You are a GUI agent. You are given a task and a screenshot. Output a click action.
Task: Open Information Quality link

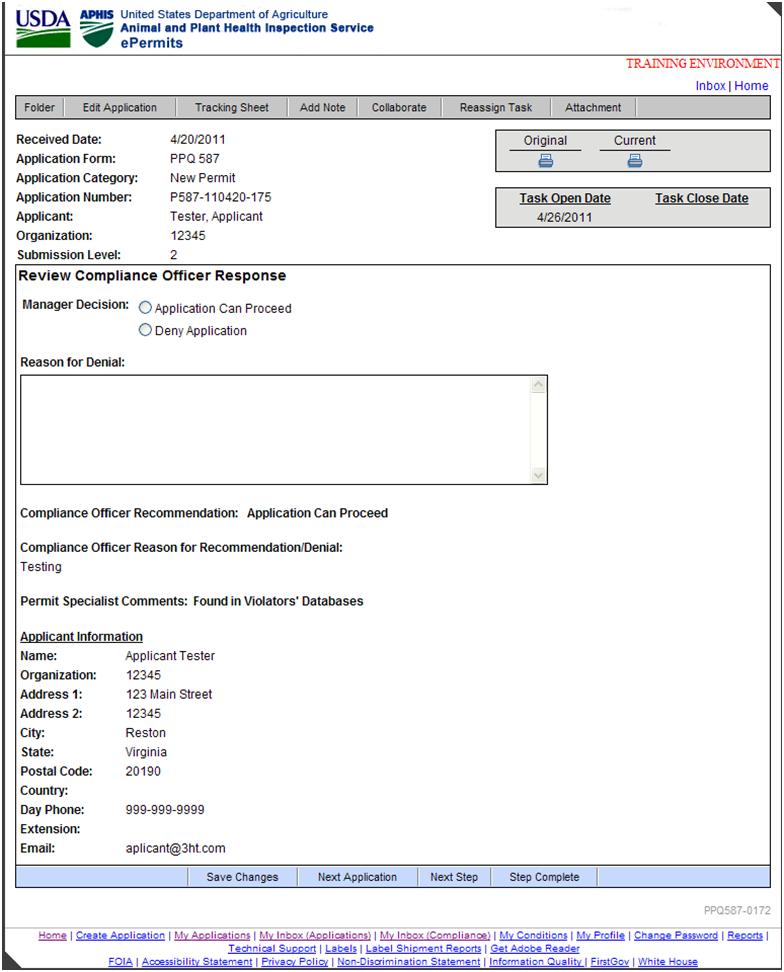(x=535, y=961)
